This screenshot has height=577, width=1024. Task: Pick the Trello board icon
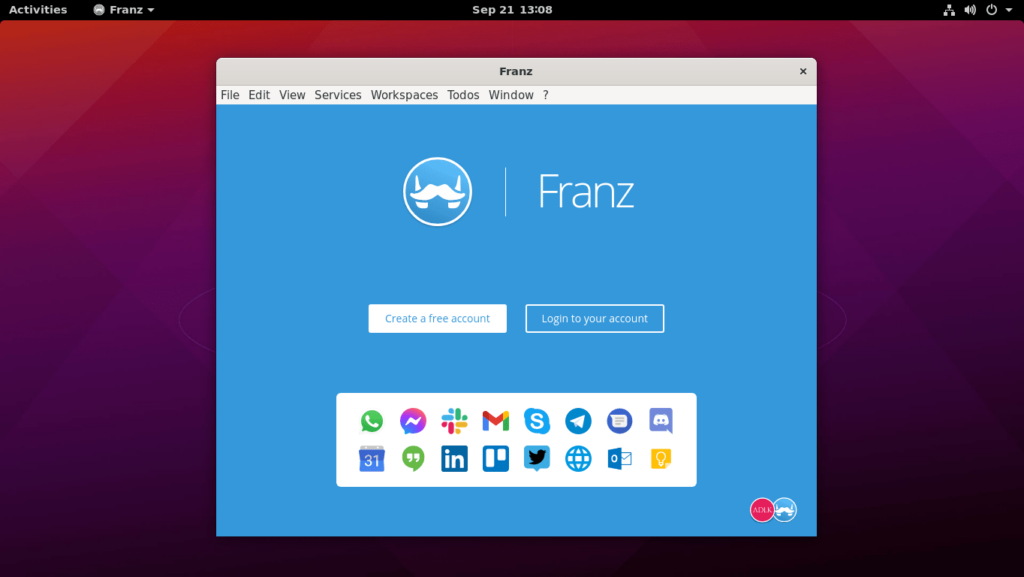click(x=496, y=459)
